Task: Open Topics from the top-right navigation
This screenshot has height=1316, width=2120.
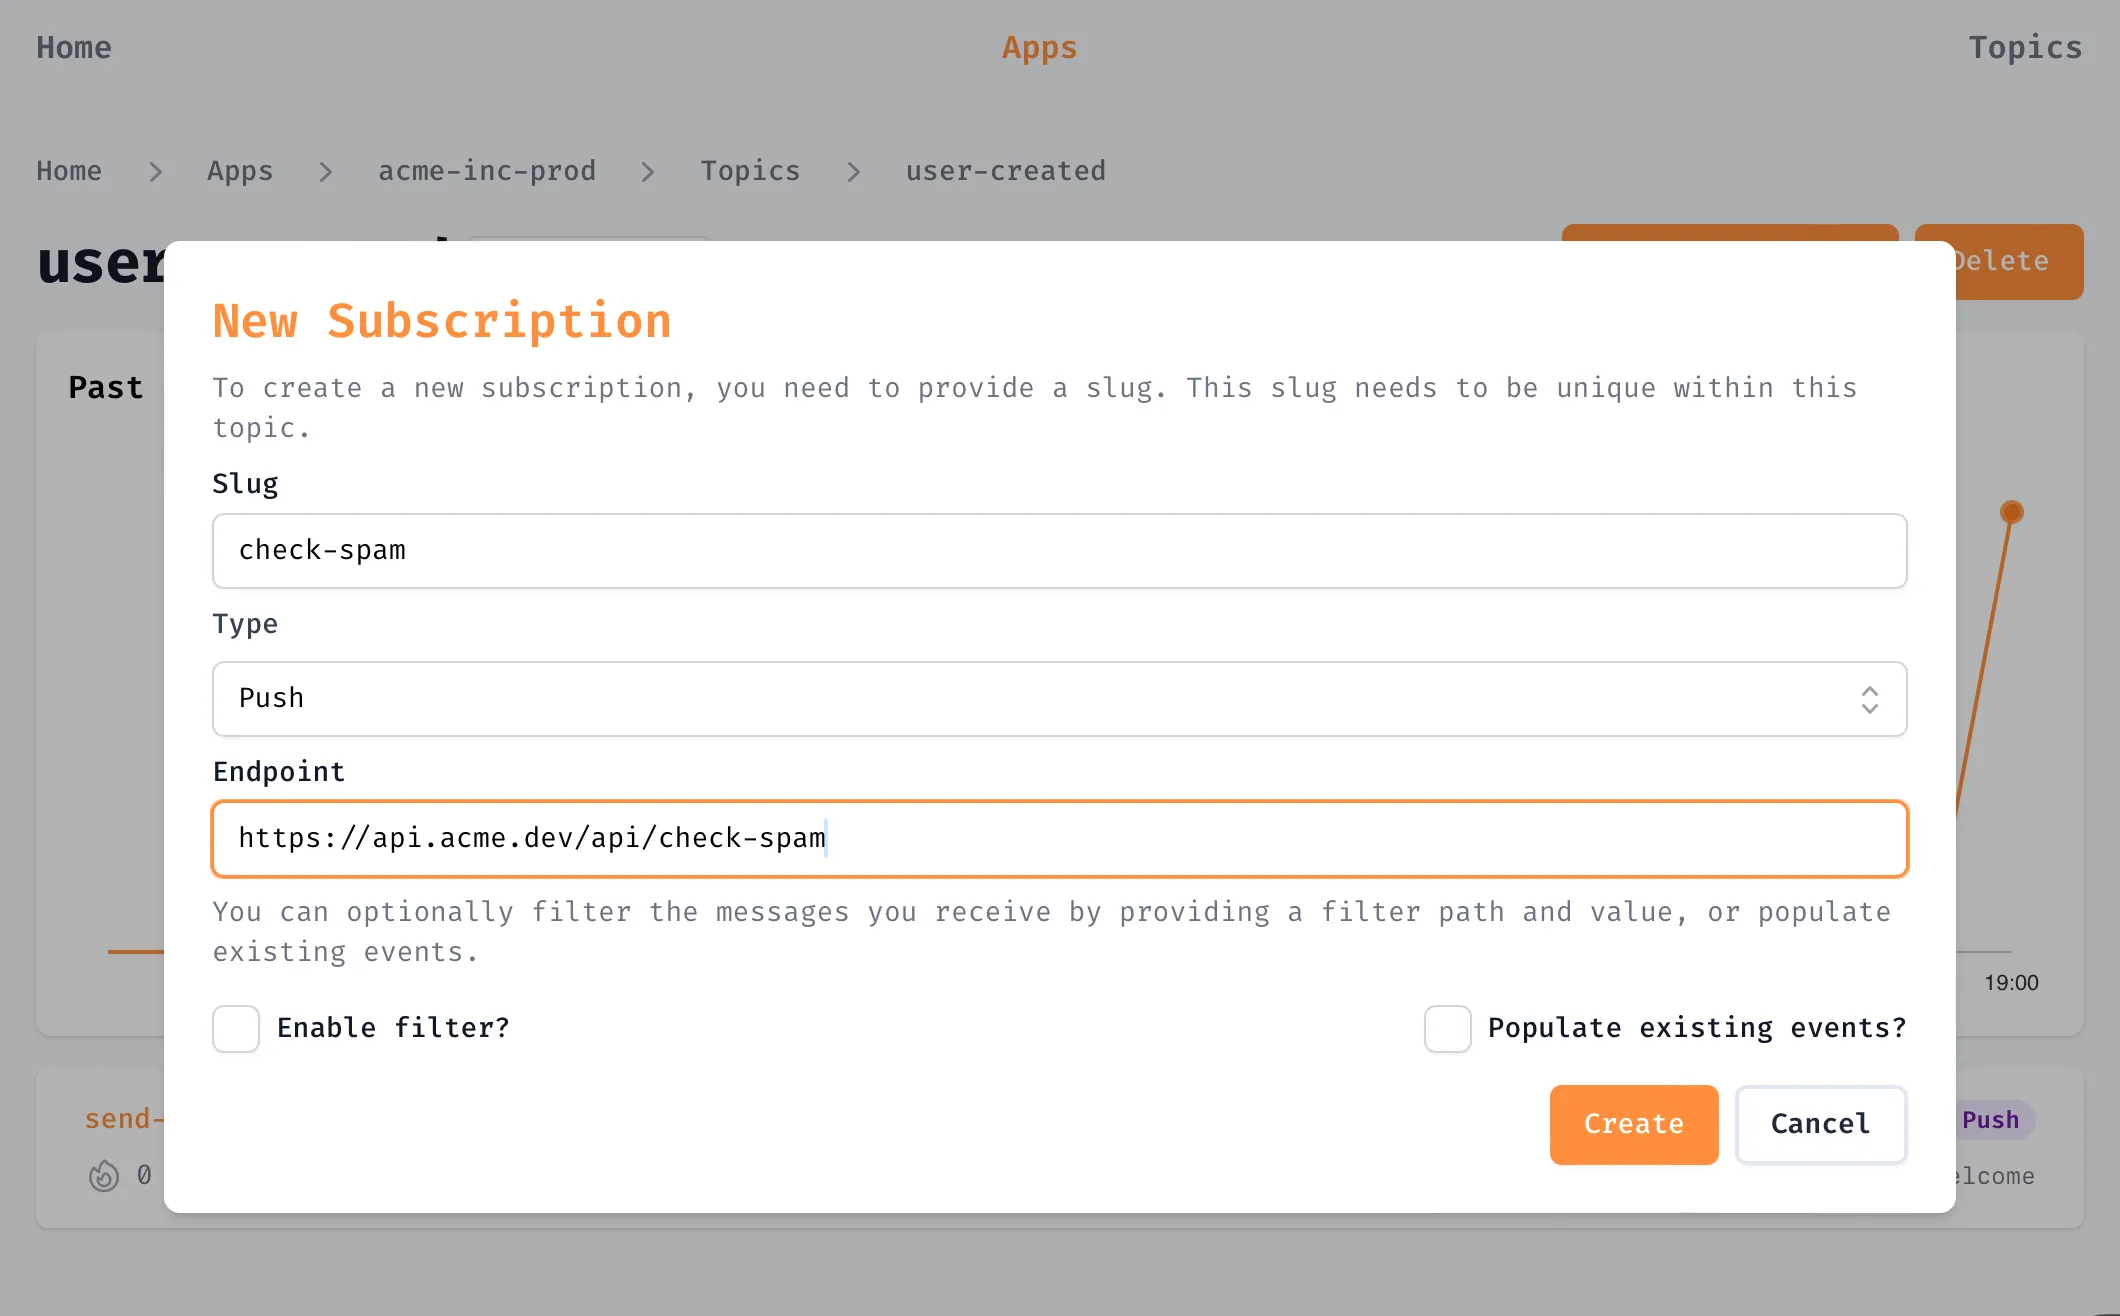Action: coord(2024,47)
